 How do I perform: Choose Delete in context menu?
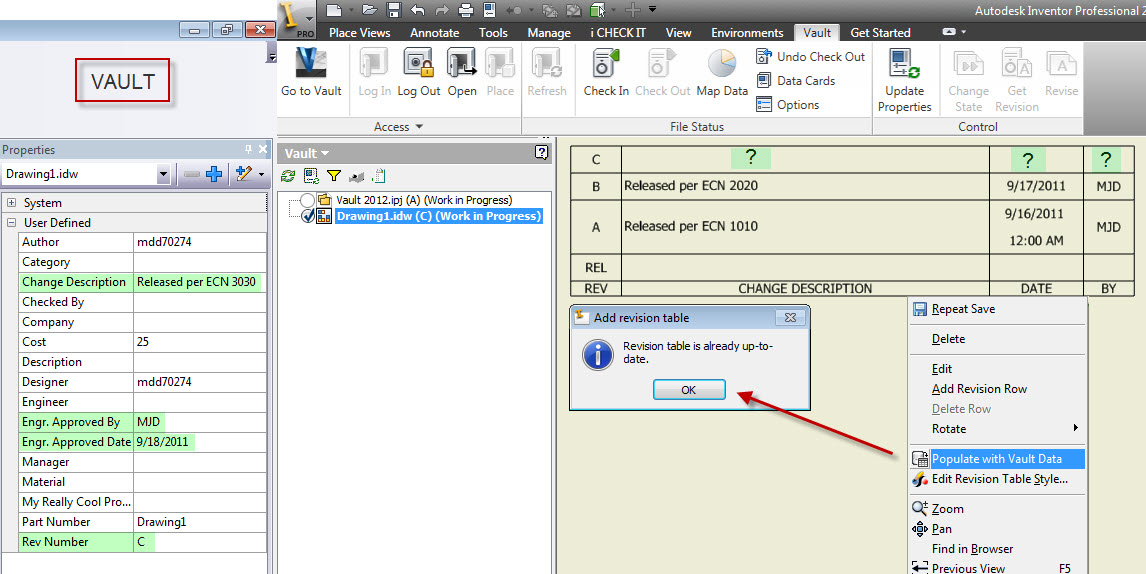[997, 339]
